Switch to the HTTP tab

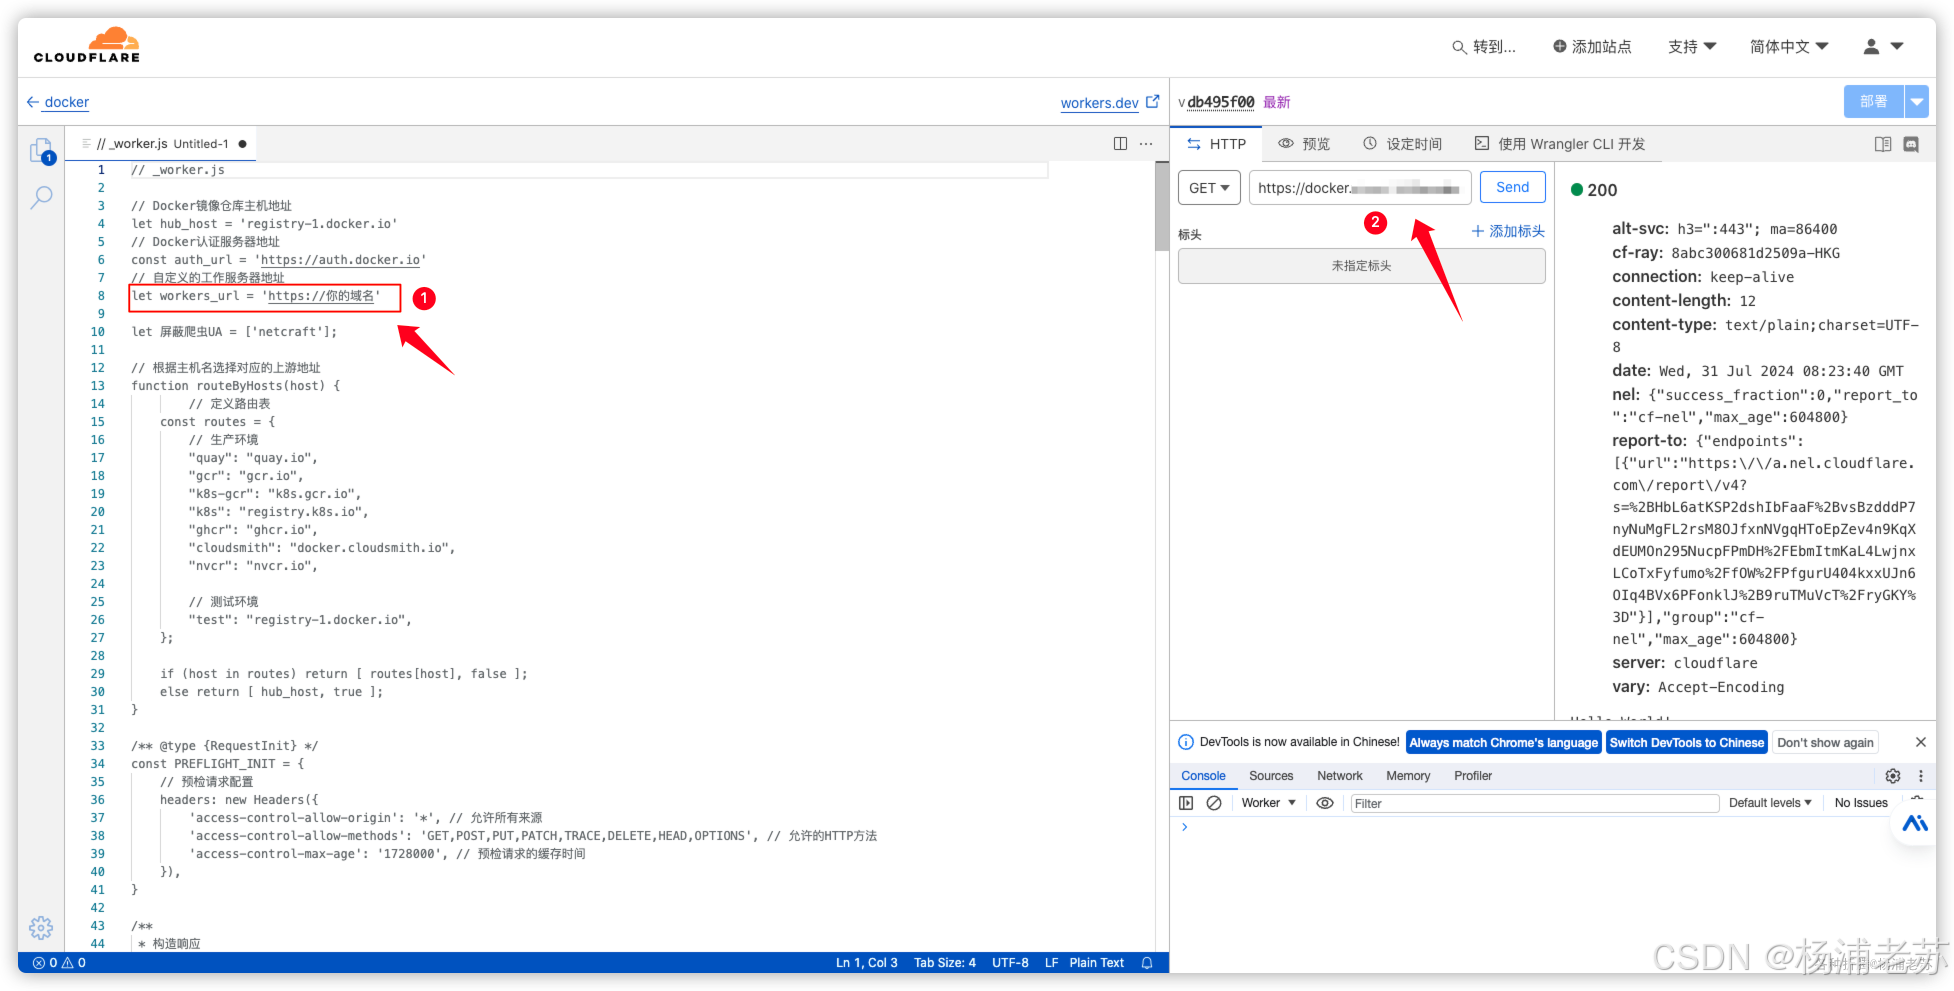pos(1216,144)
